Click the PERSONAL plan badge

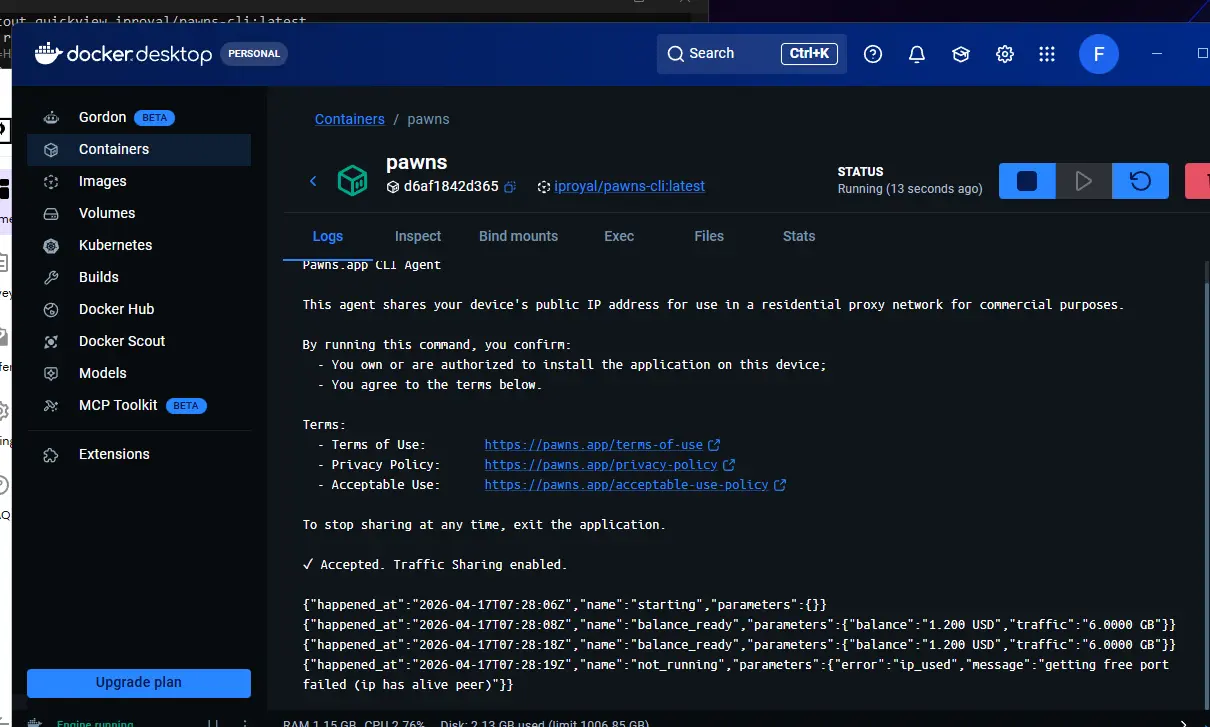254,54
